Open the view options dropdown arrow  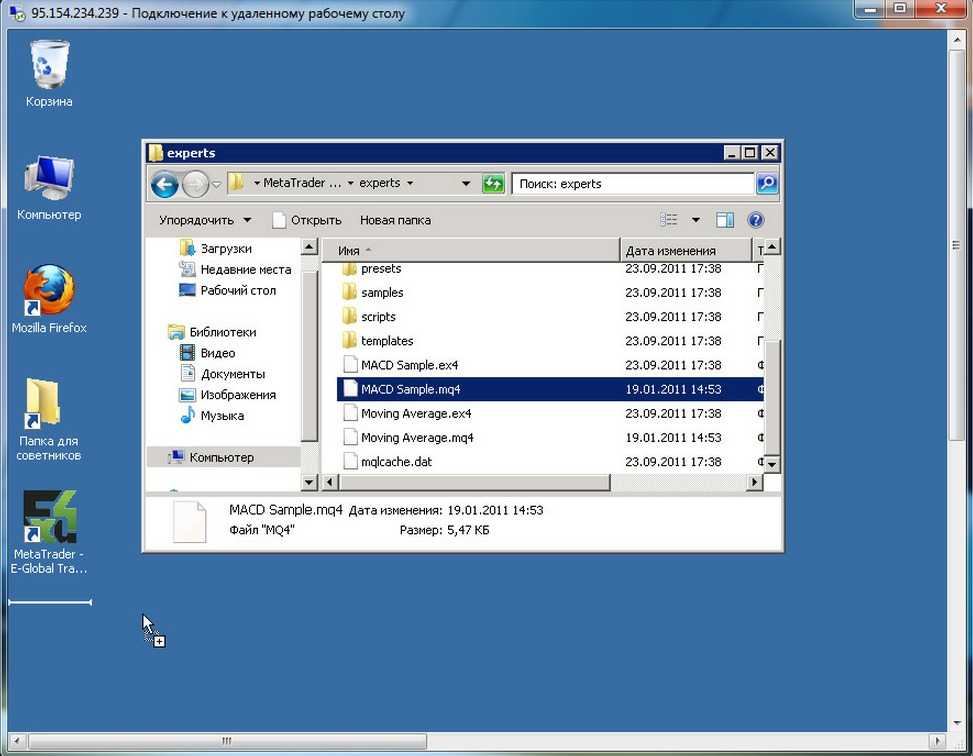(x=696, y=220)
